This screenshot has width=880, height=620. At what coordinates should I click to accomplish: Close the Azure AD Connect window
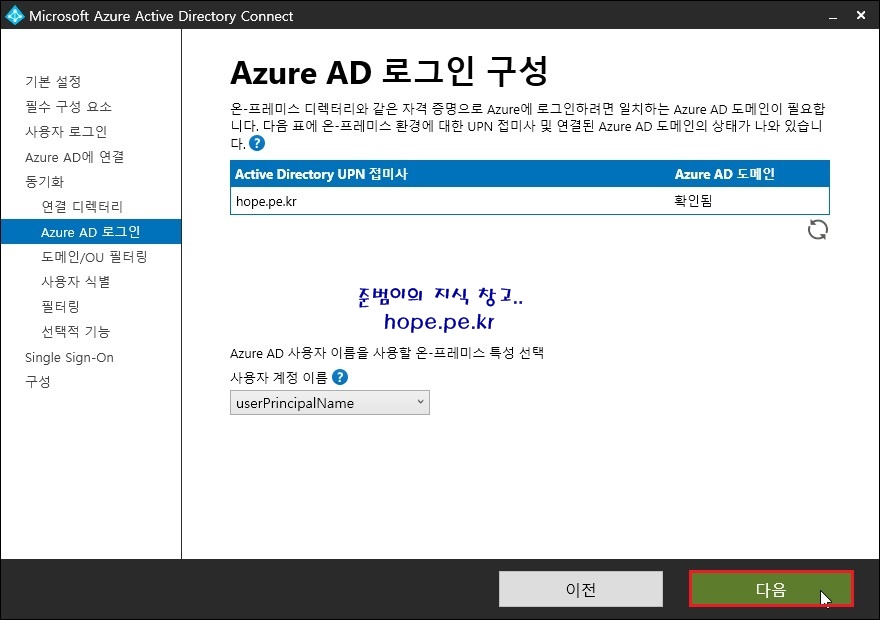[x=861, y=16]
